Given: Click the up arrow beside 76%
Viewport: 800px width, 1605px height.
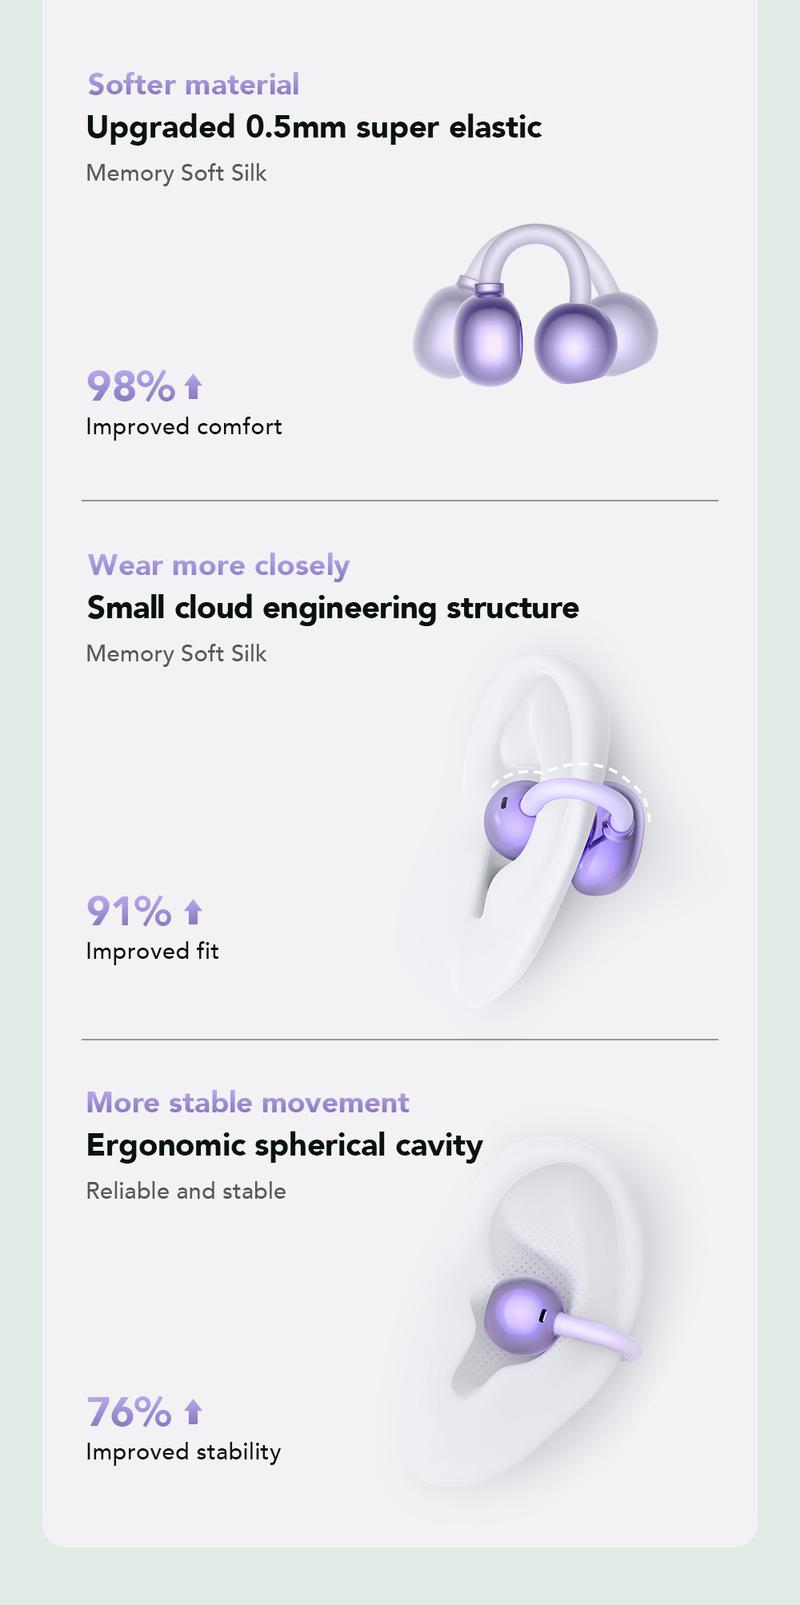Looking at the screenshot, I should click(x=194, y=1412).
